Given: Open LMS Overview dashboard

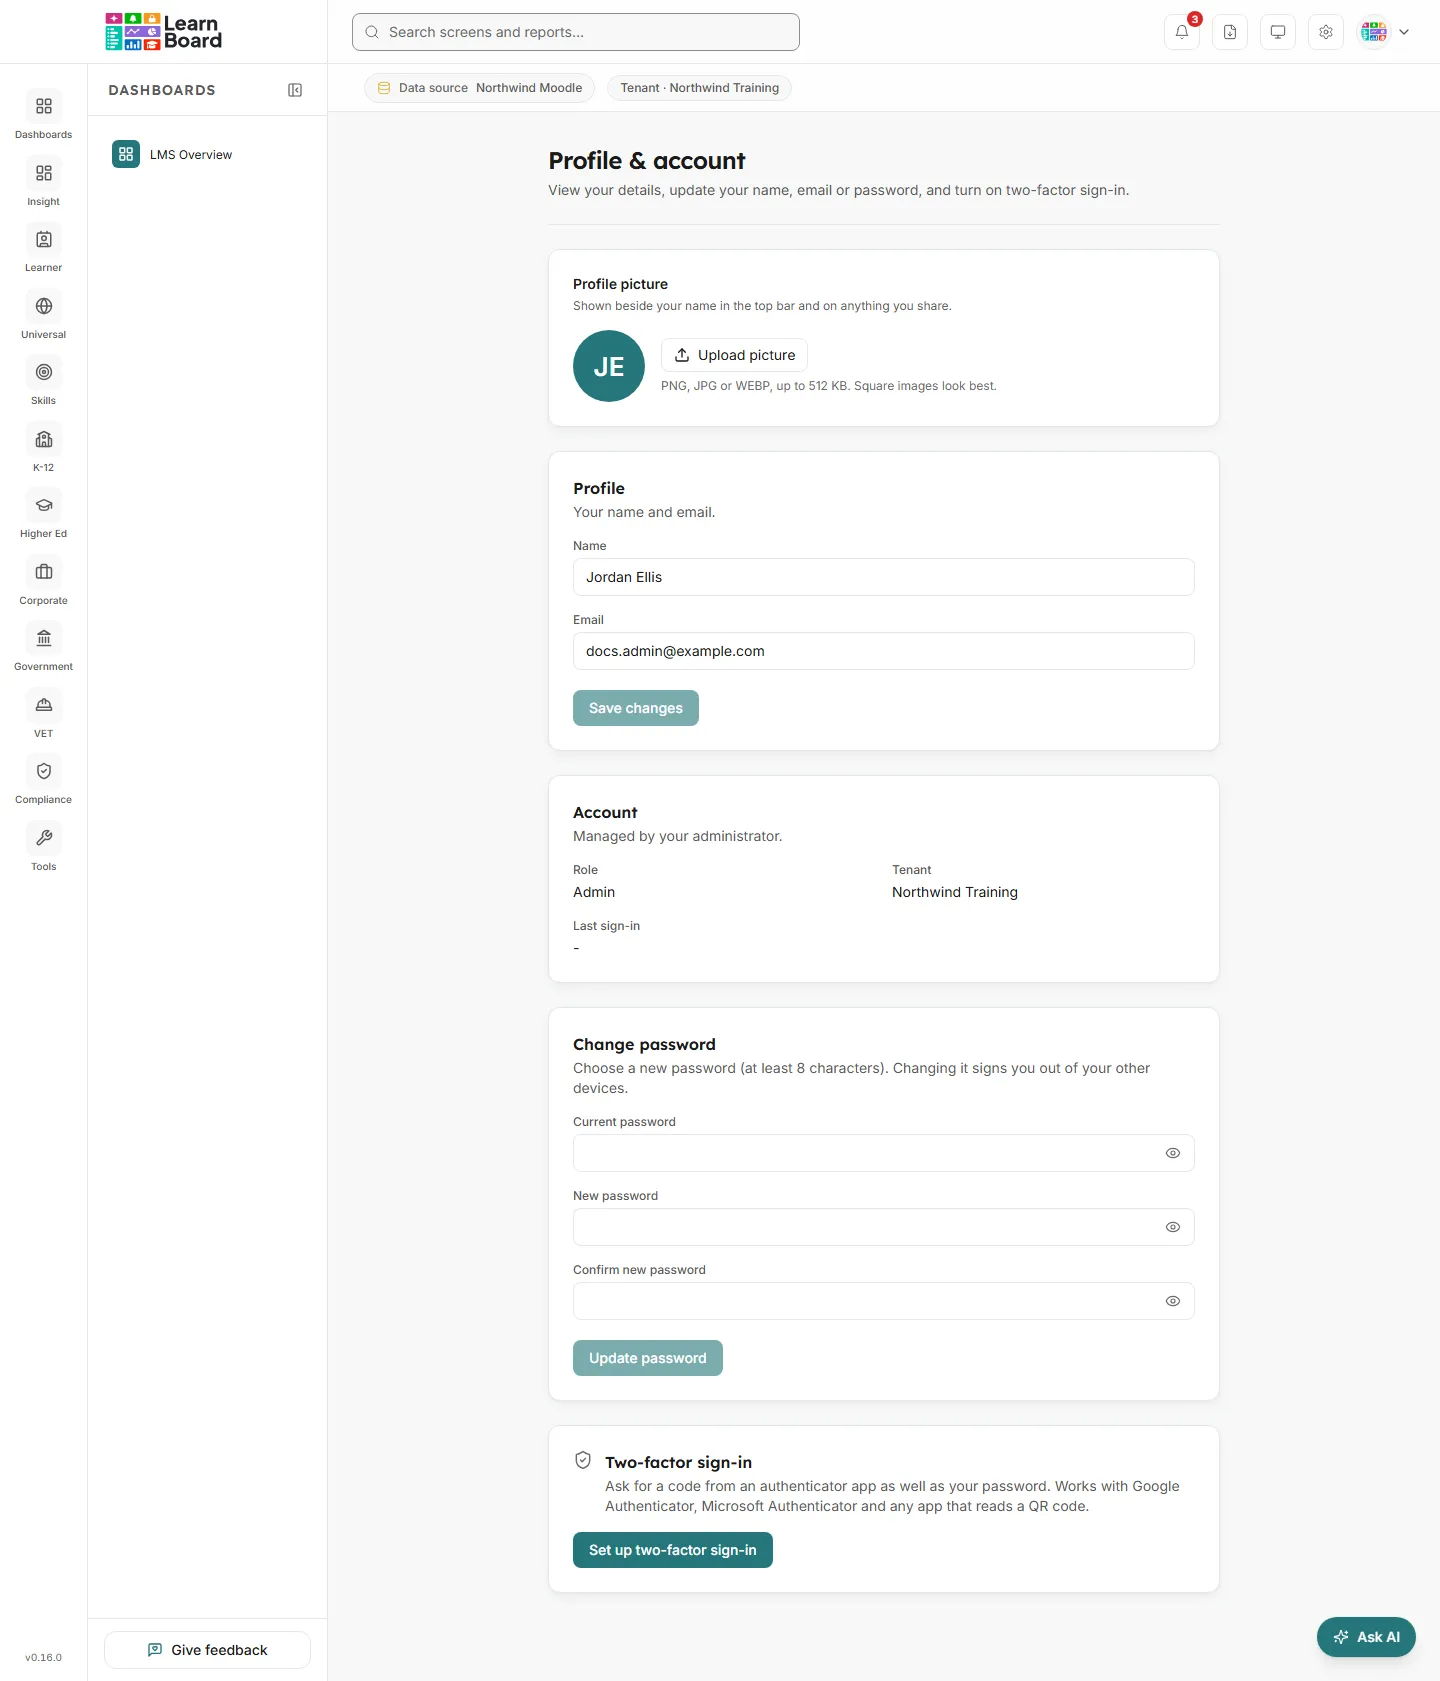Looking at the screenshot, I should coord(208,154).
